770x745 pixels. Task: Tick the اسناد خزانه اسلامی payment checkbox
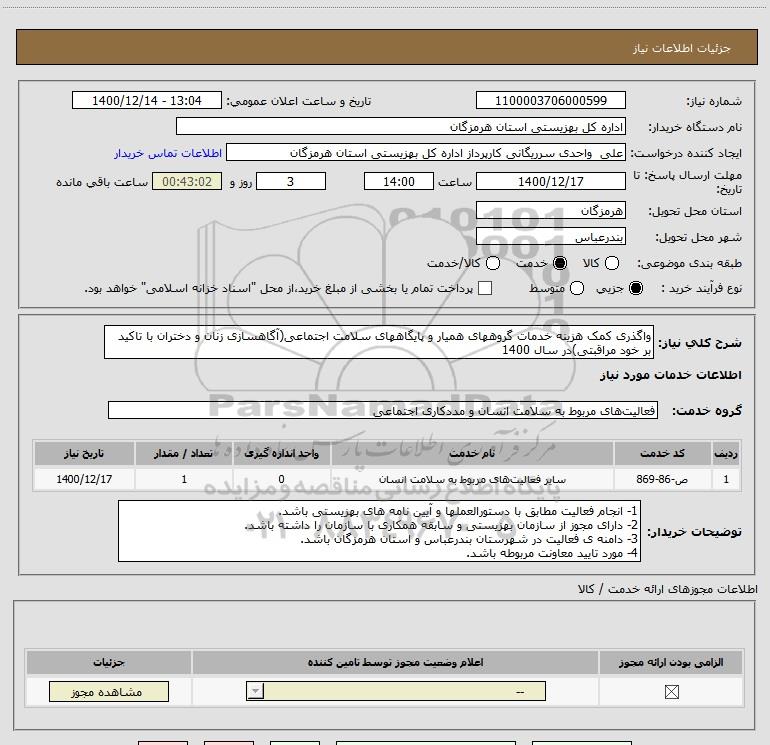coord(485,289)
